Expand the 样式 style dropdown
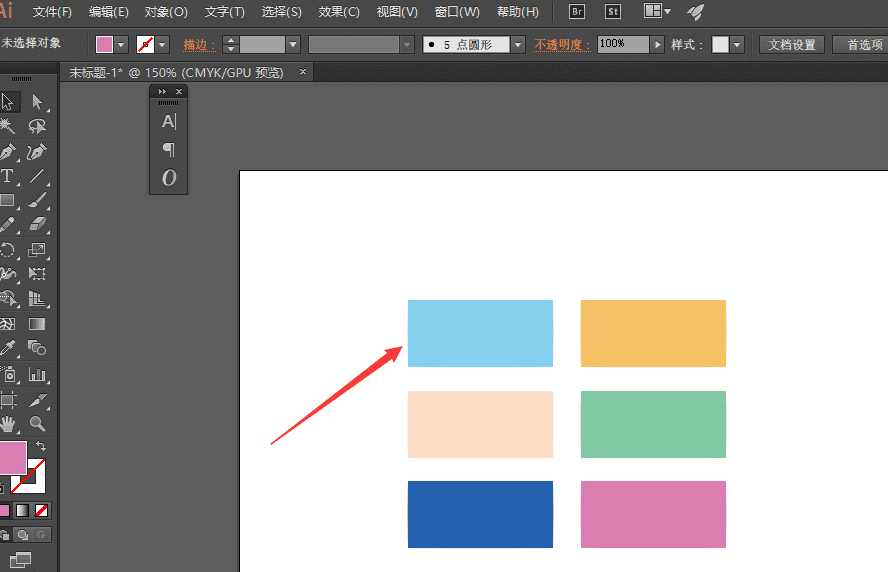The width and height of the screenshot is (888, 572). [x=737, y=45]
